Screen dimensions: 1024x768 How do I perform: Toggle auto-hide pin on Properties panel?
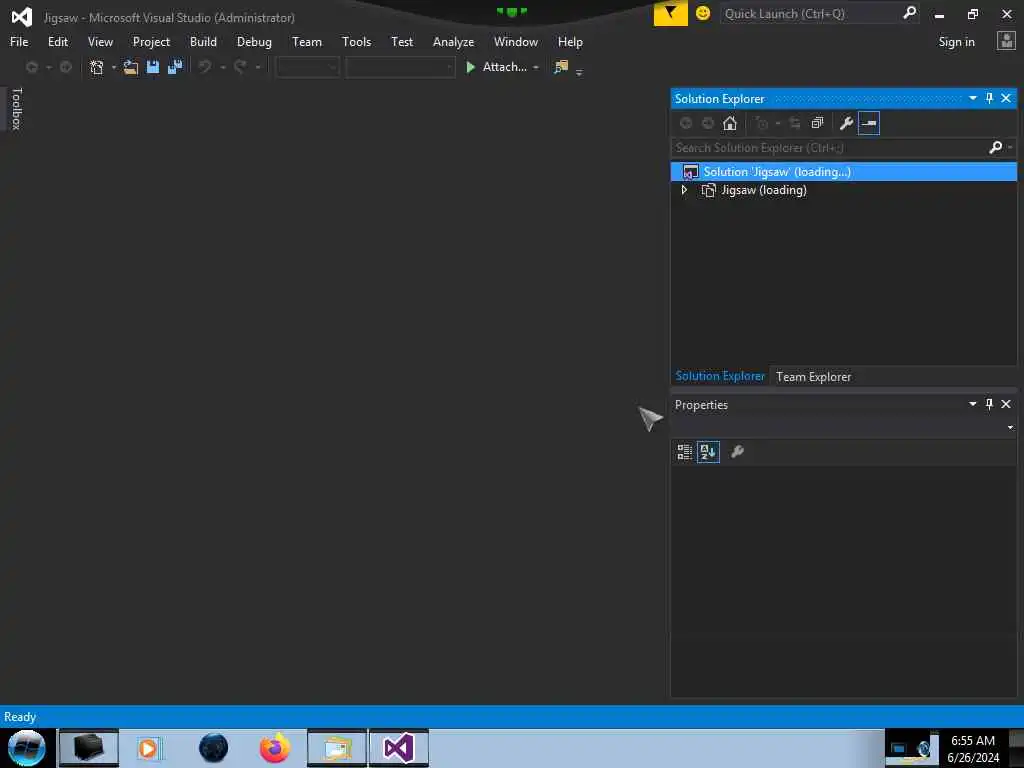[x=989, y=404]
